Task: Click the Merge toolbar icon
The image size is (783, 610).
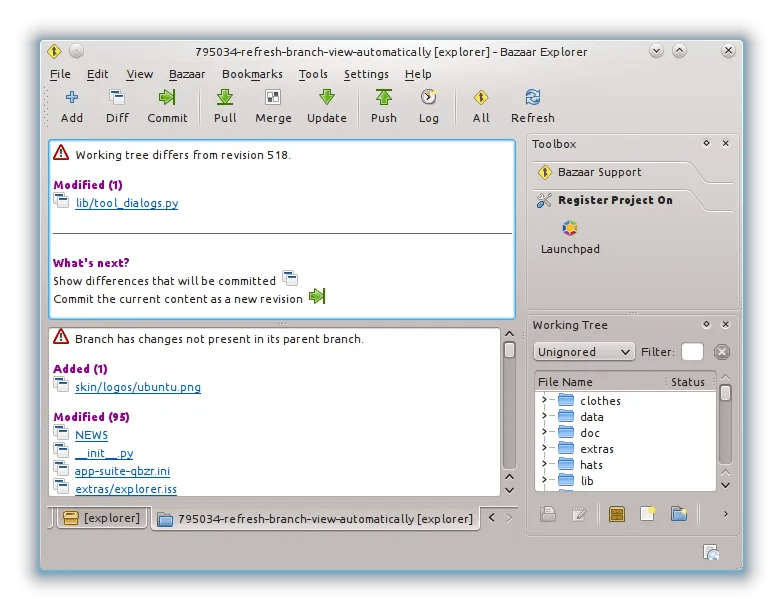Action: coord(273,97)
